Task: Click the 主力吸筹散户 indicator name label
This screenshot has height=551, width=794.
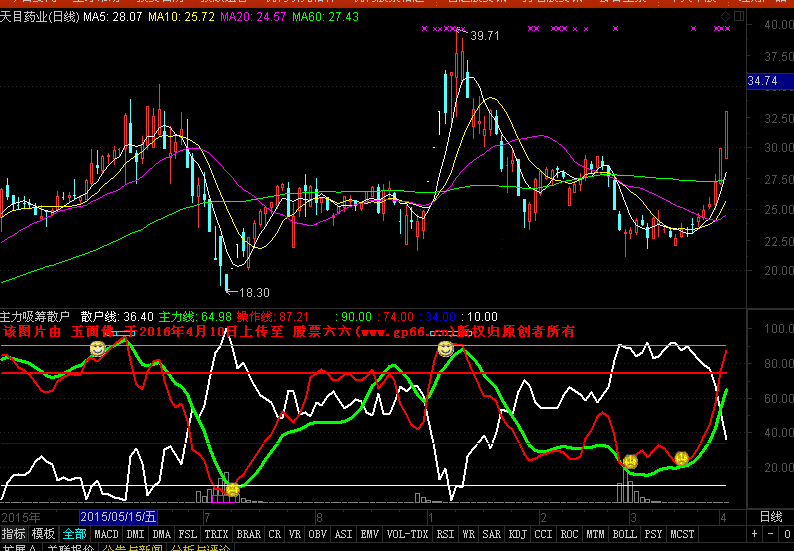Action: tap(35, 316)
